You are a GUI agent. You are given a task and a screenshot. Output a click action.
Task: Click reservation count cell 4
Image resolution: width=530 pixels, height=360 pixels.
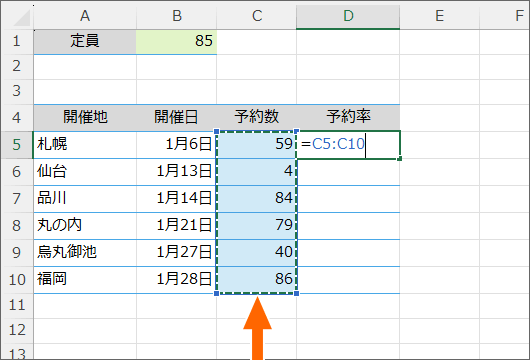(257, 172)
